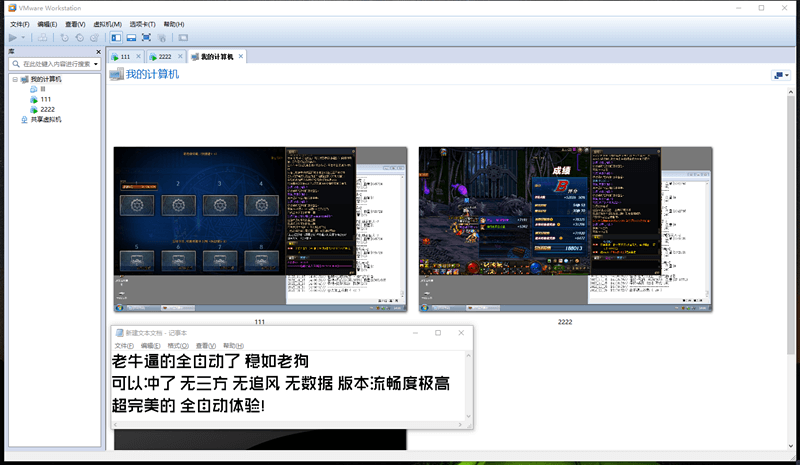
Task: Select the powered-off VM II in library
Action: (x=43, y=89)
